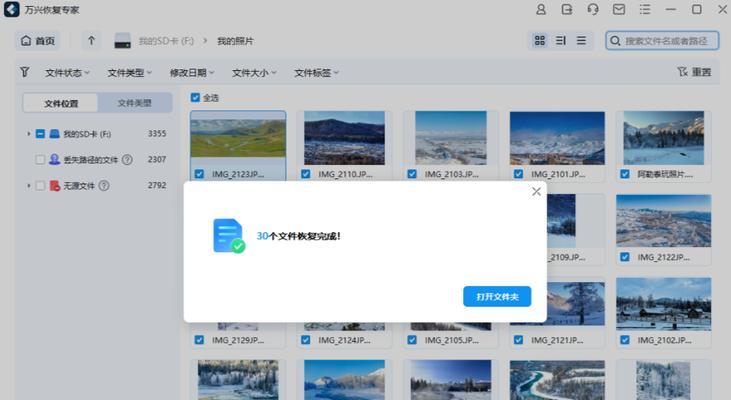Image resolution: width=731 pixels, height=400 pixels.
Task: Show help for 无源文件
Action: [x=104, y=186]
